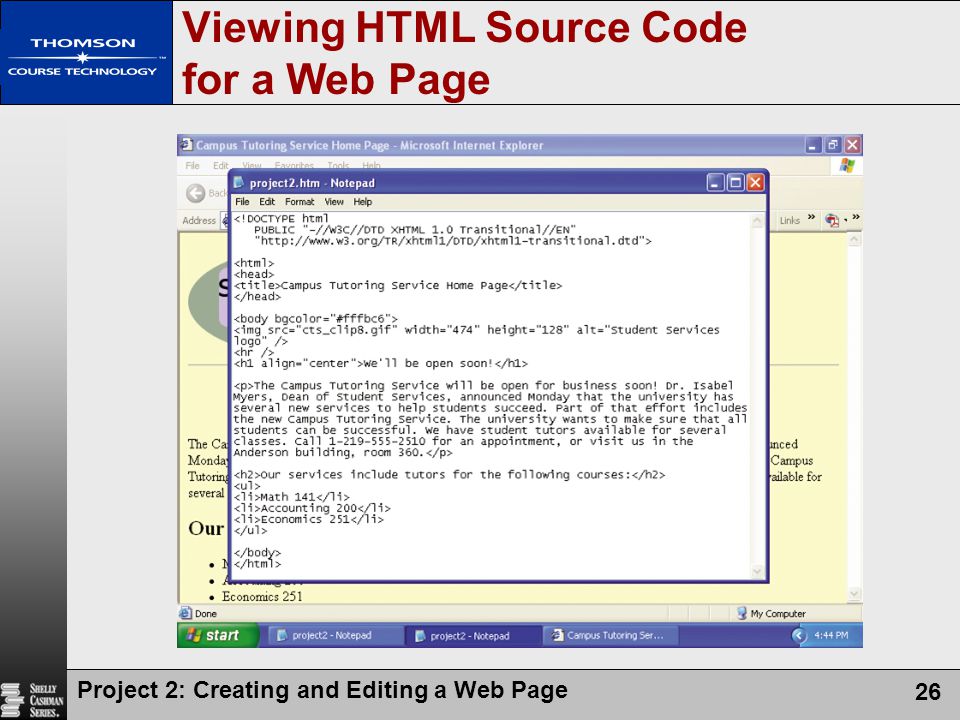This screenshot has width=960, height=720.
Task: Open the Notepad Help menu
Action: click(362, 201)
